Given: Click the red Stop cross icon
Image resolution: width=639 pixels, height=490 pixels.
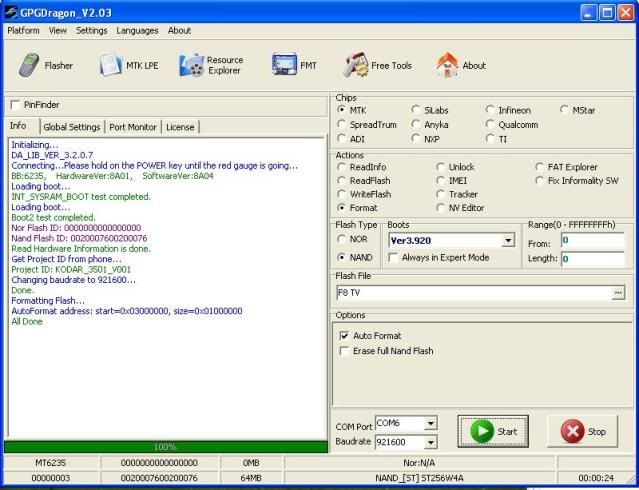Looking at the screenshot, I should [x=572, y=431].
